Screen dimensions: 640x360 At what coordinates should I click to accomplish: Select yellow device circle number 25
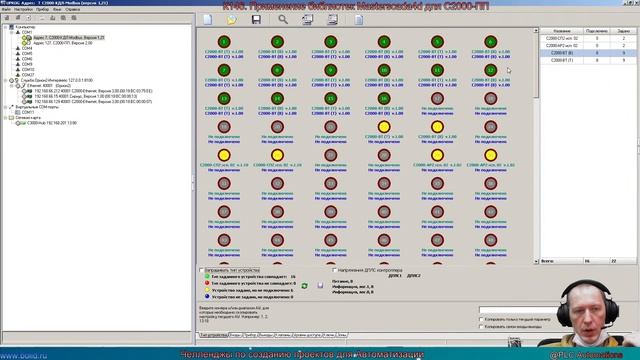pos(224,155)
